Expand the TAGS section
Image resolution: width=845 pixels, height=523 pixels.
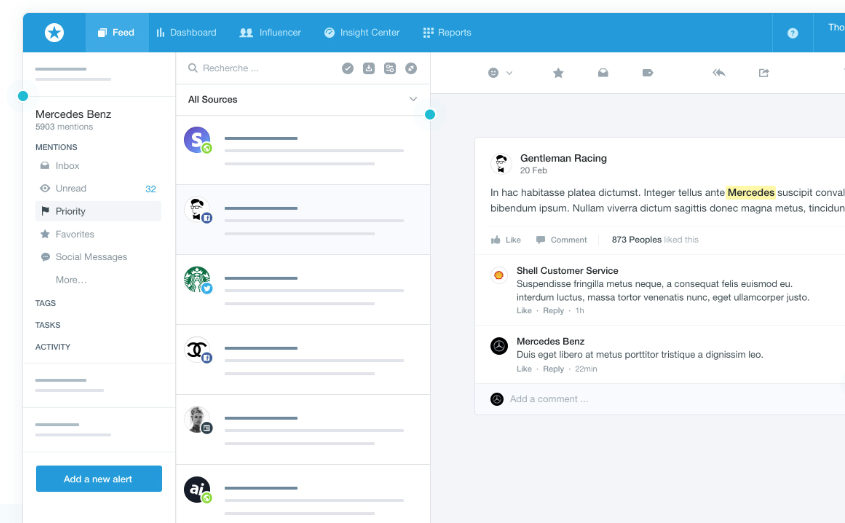pyautogui.click(x=45, y=303)
